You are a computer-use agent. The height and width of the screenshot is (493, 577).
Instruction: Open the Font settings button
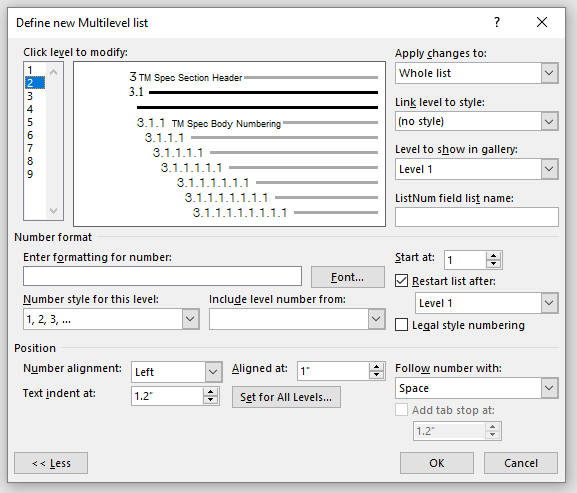pos(348,277)
